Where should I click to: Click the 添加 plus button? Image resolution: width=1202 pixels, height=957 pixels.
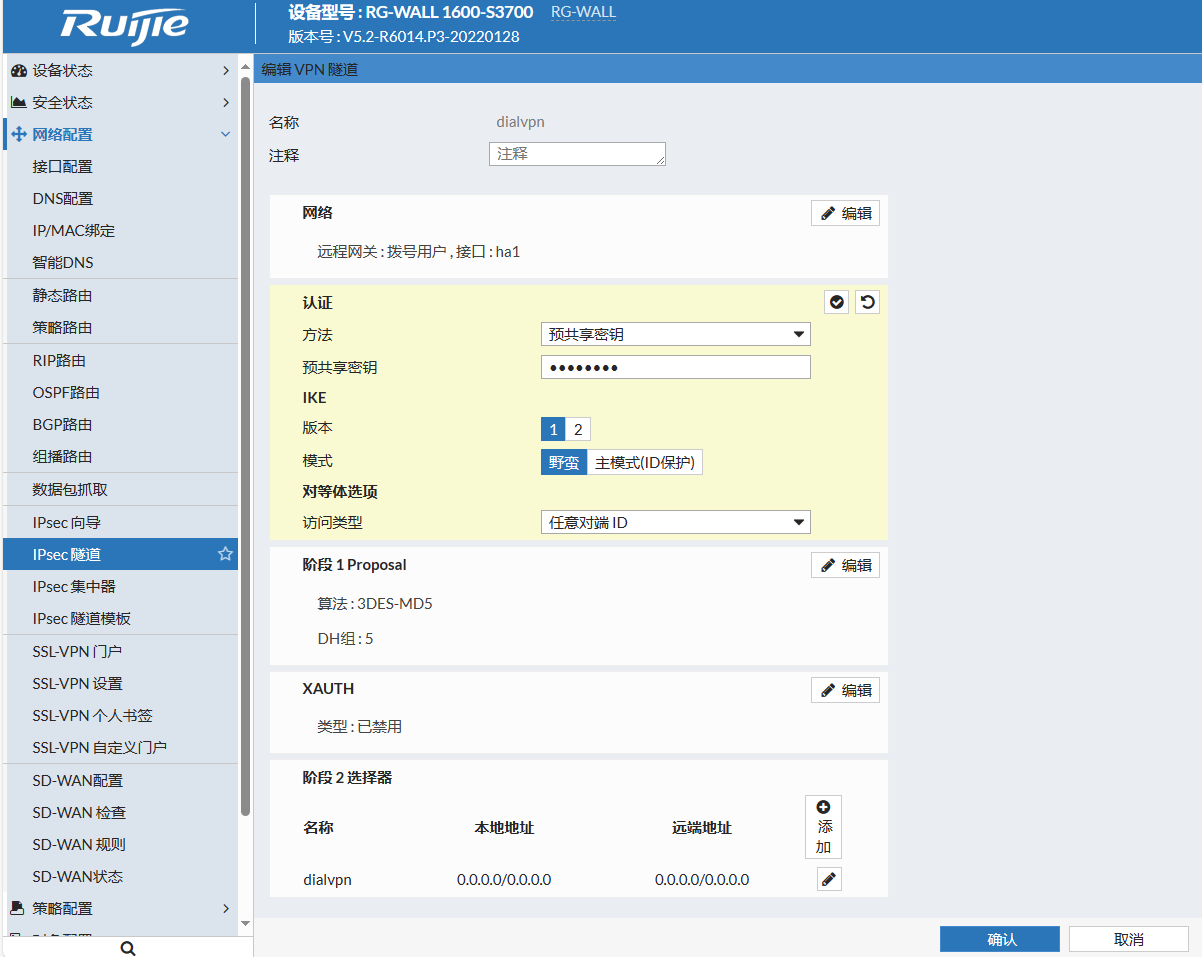point(823,826)
